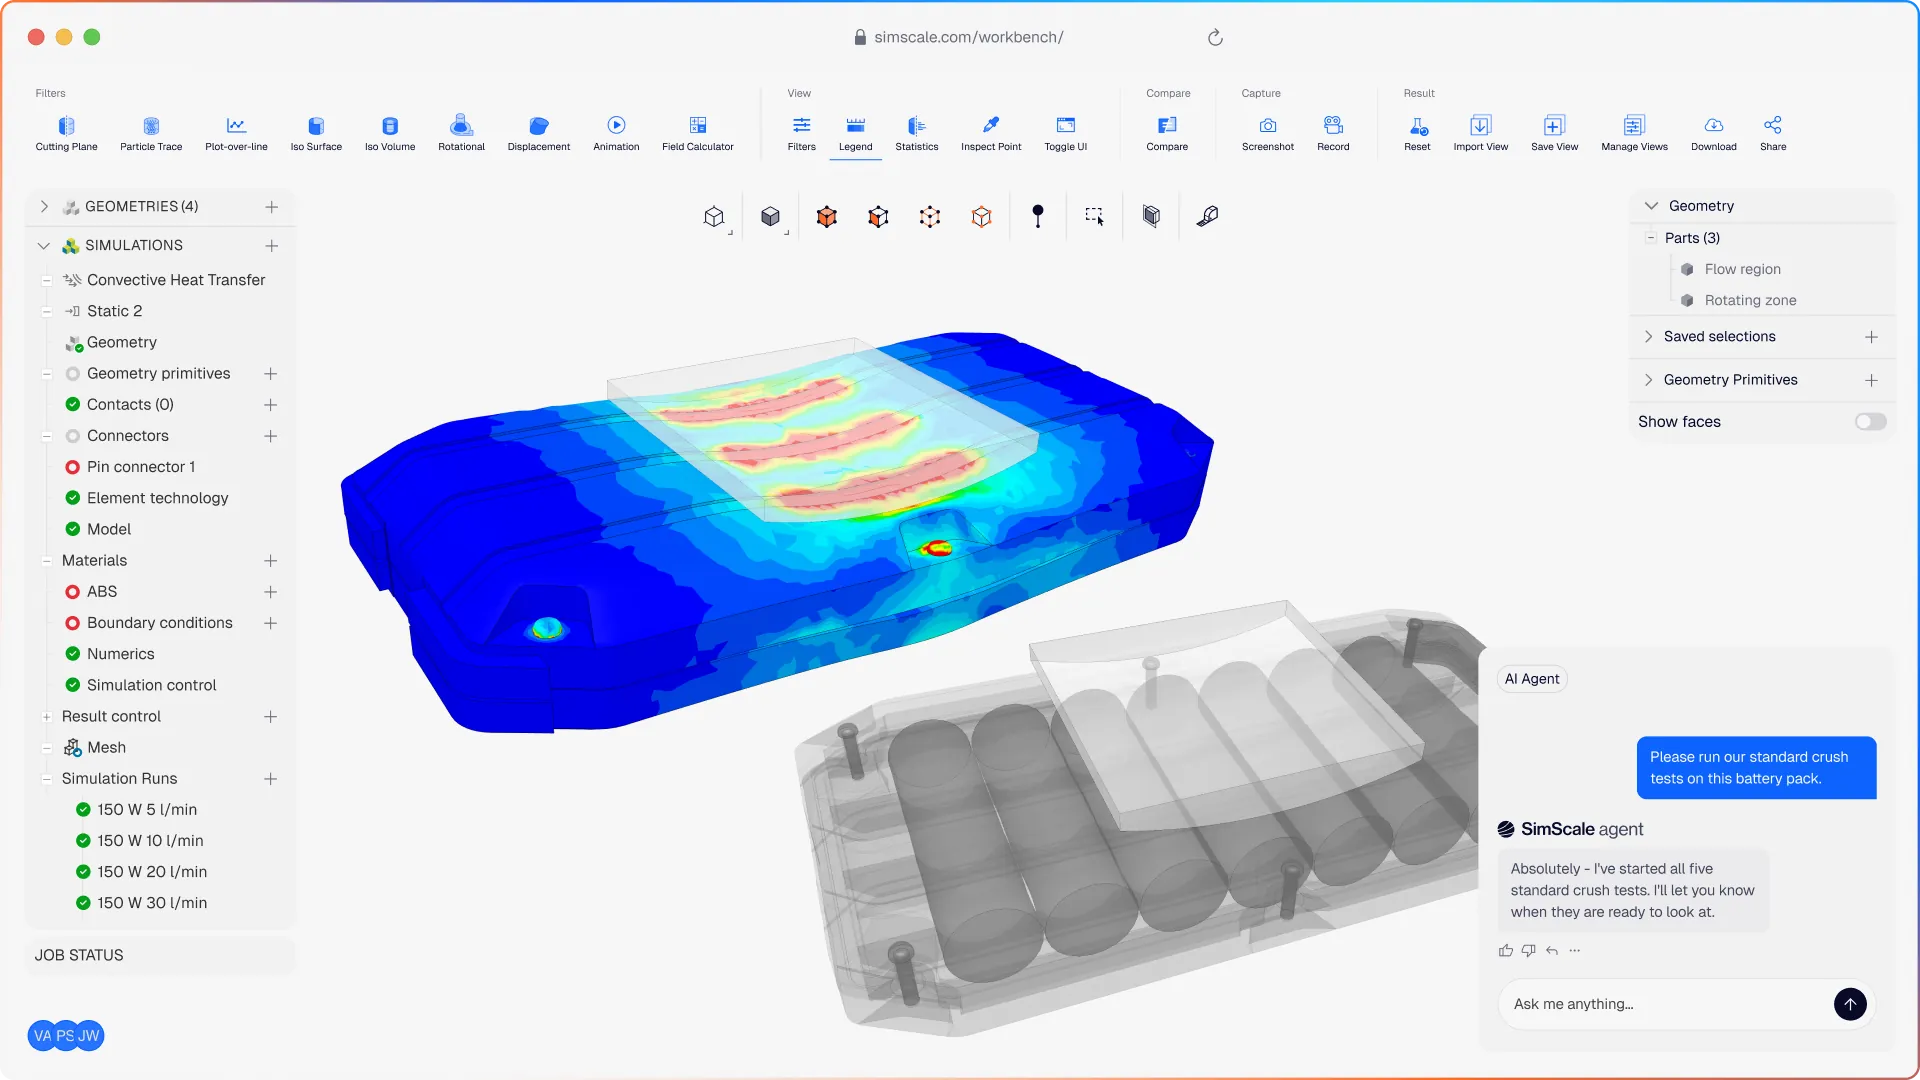This screenshot has height=1080, width=1920.
Task: Activate the box selection tool
Action: [x=1094, y=216]
